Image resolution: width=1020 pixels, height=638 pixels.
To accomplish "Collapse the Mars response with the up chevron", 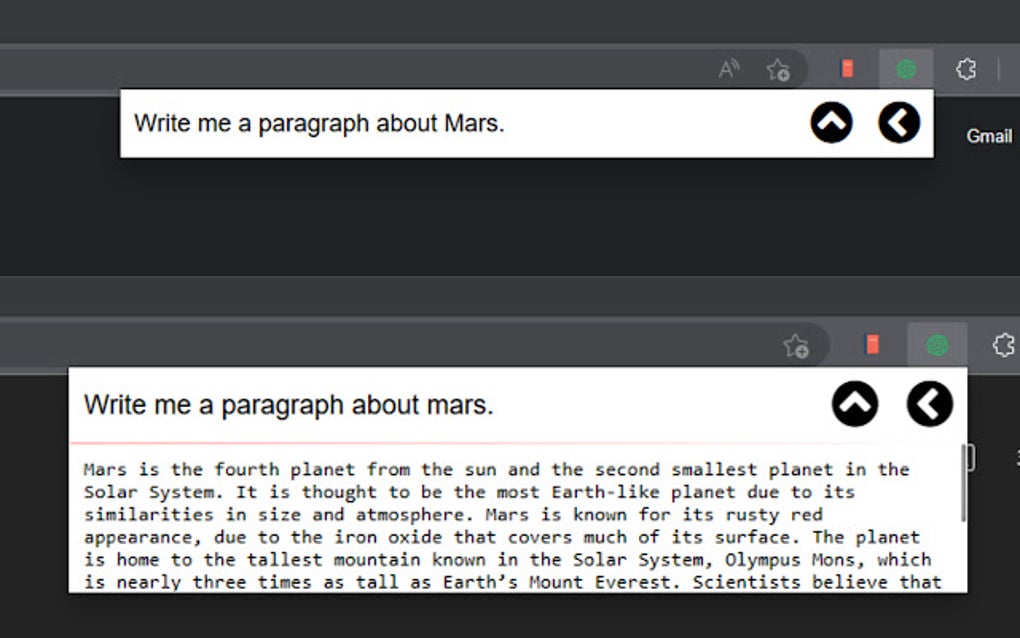I will 854,404.
